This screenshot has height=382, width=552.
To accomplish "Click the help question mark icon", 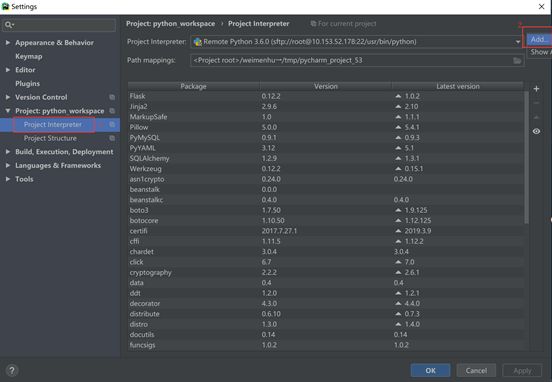I will [x=12, y=370].
